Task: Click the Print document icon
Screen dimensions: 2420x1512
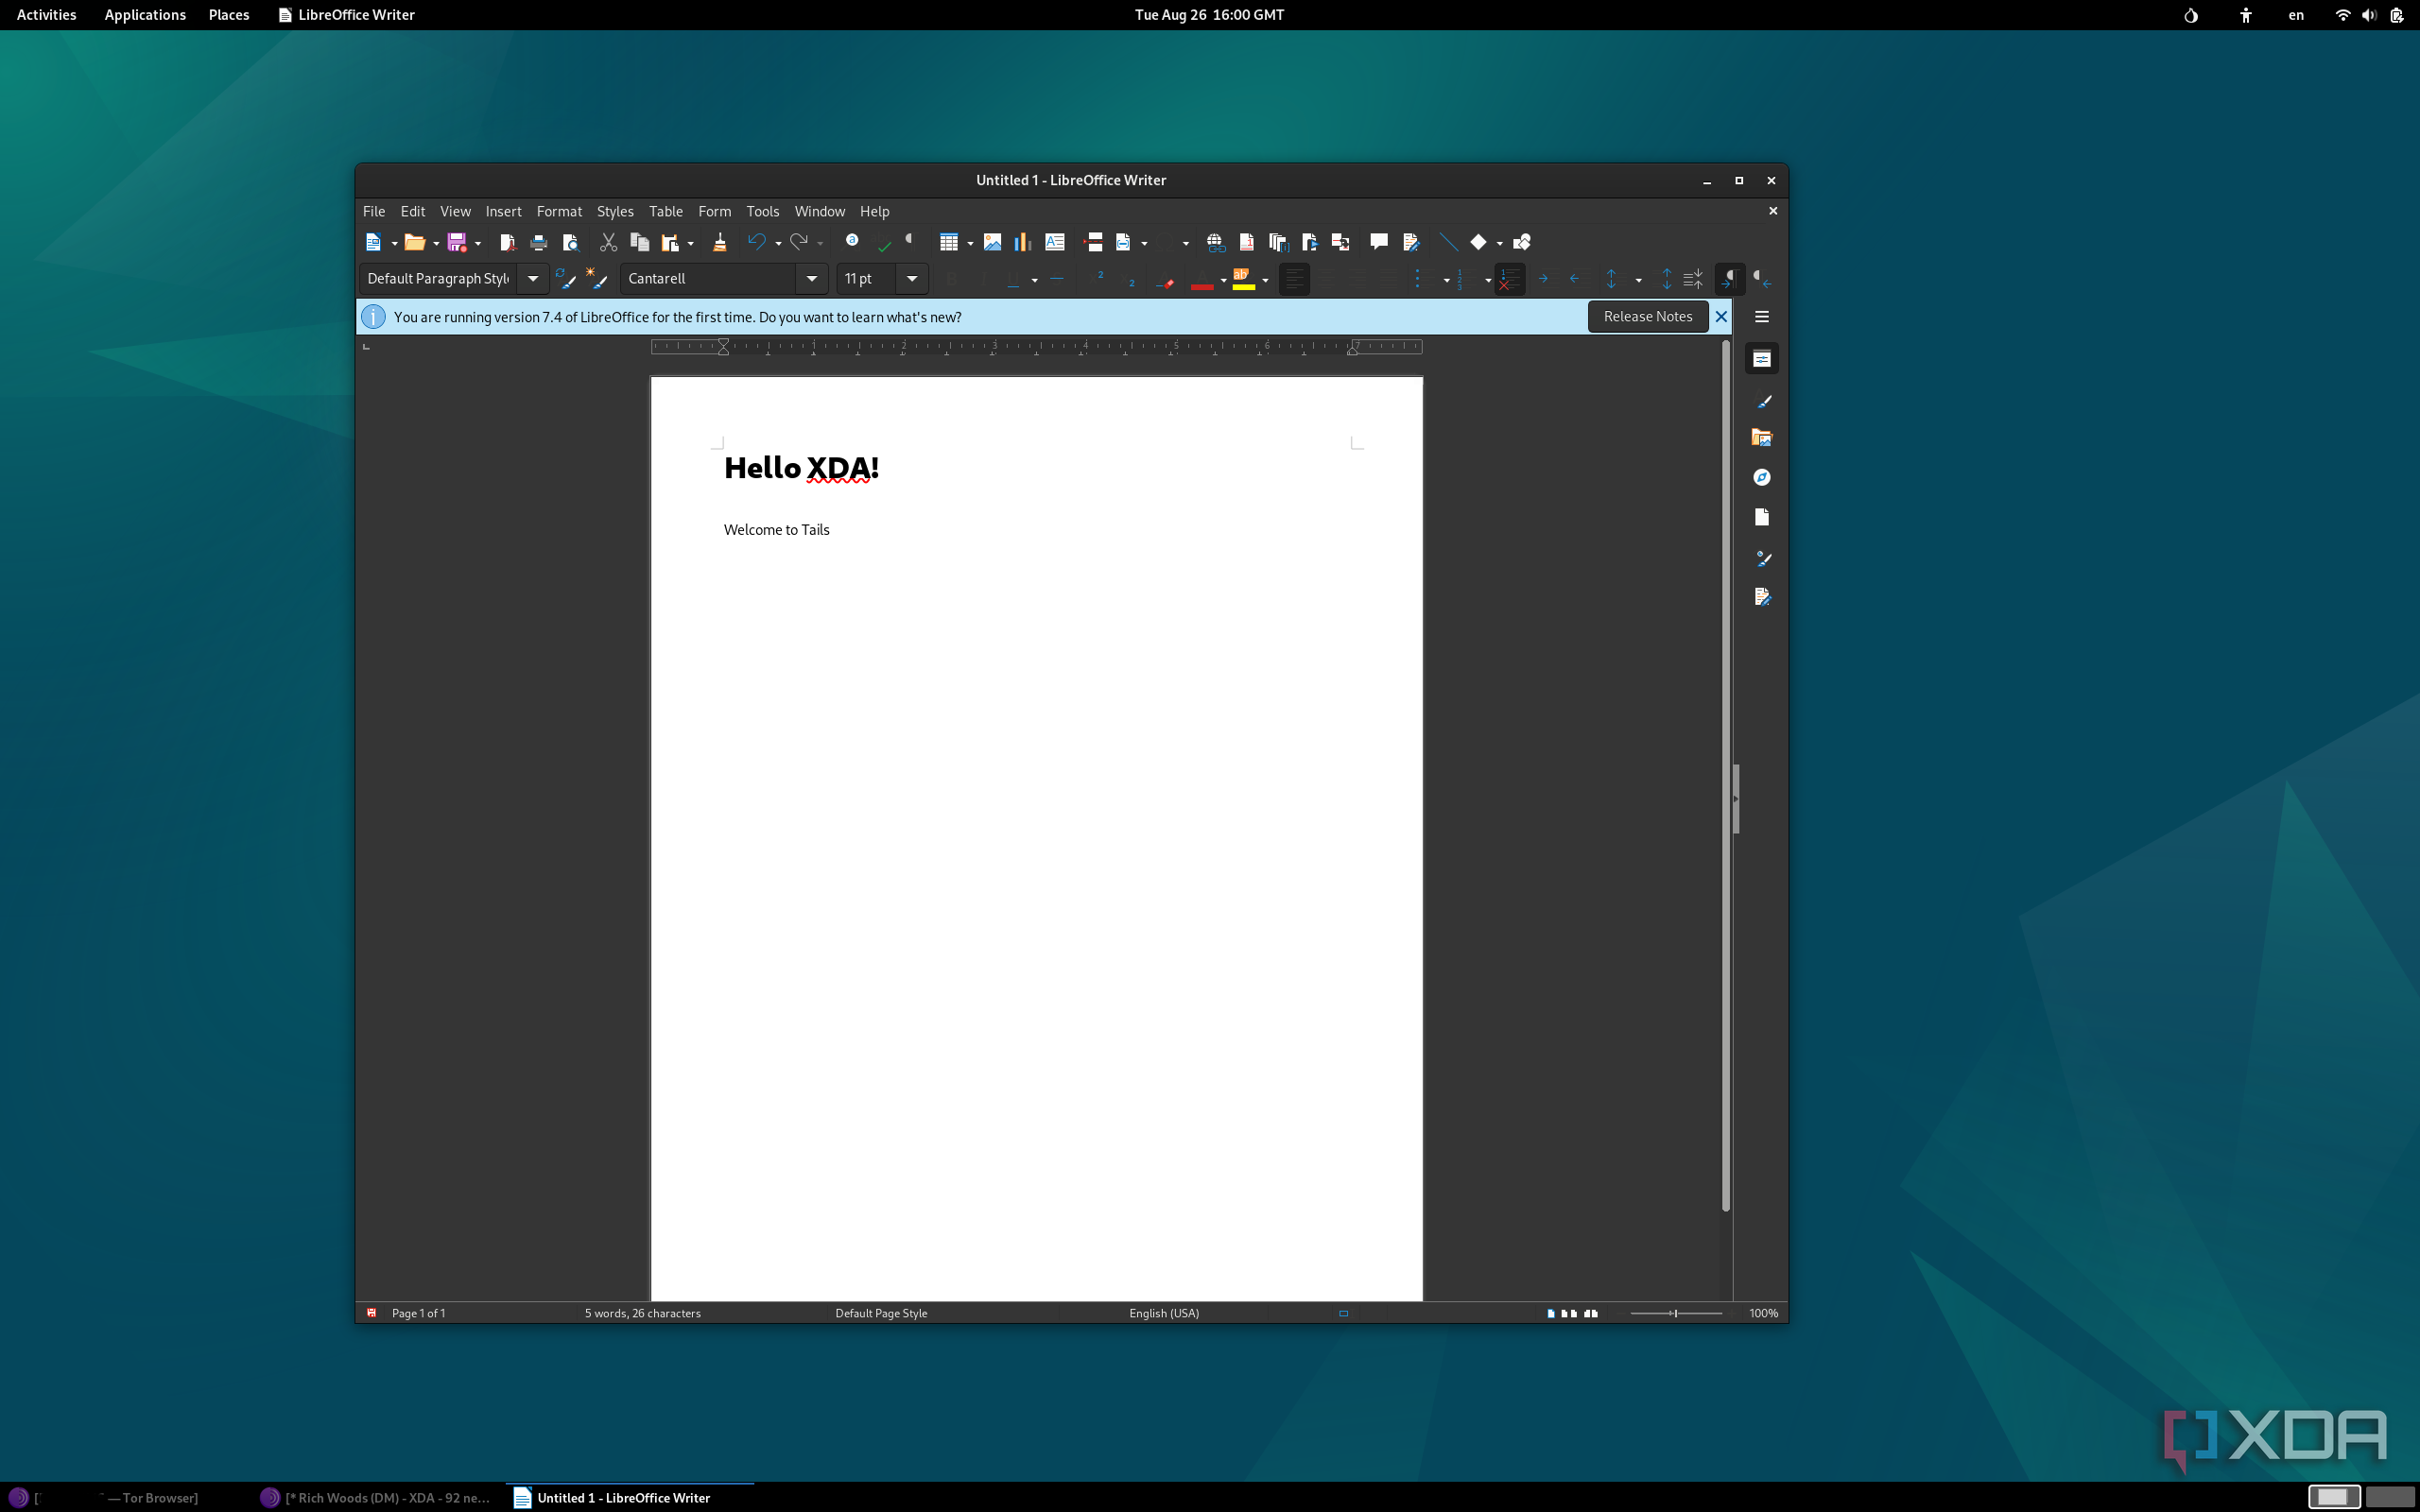Action: (539, 242)
